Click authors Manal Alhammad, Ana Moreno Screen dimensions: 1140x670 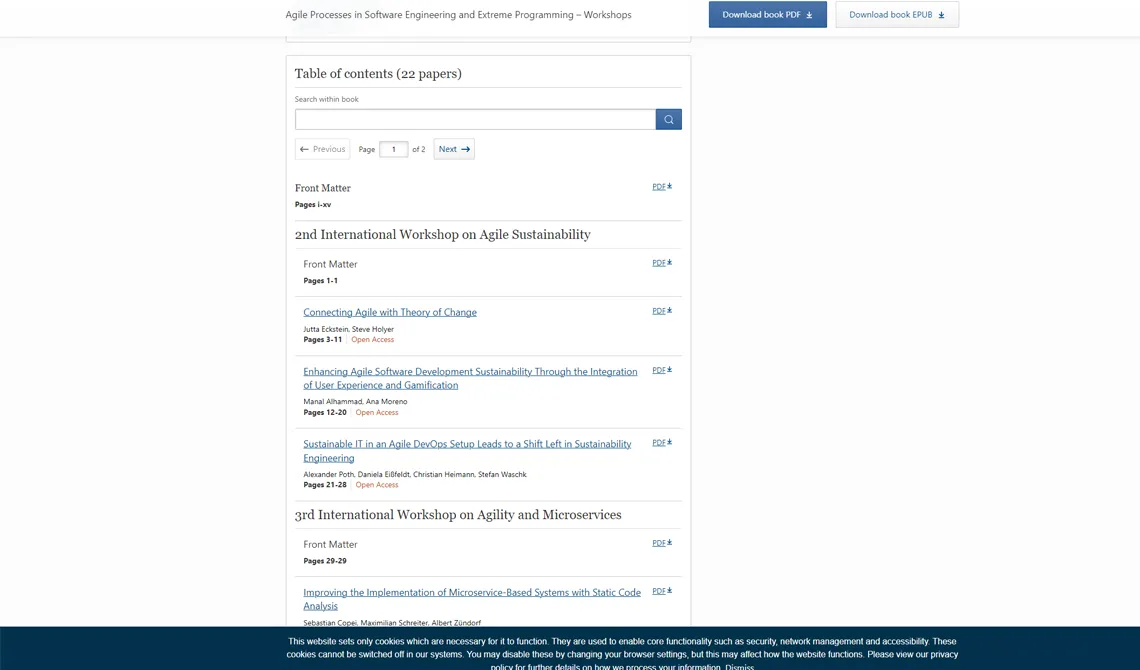tap(355, 401)
